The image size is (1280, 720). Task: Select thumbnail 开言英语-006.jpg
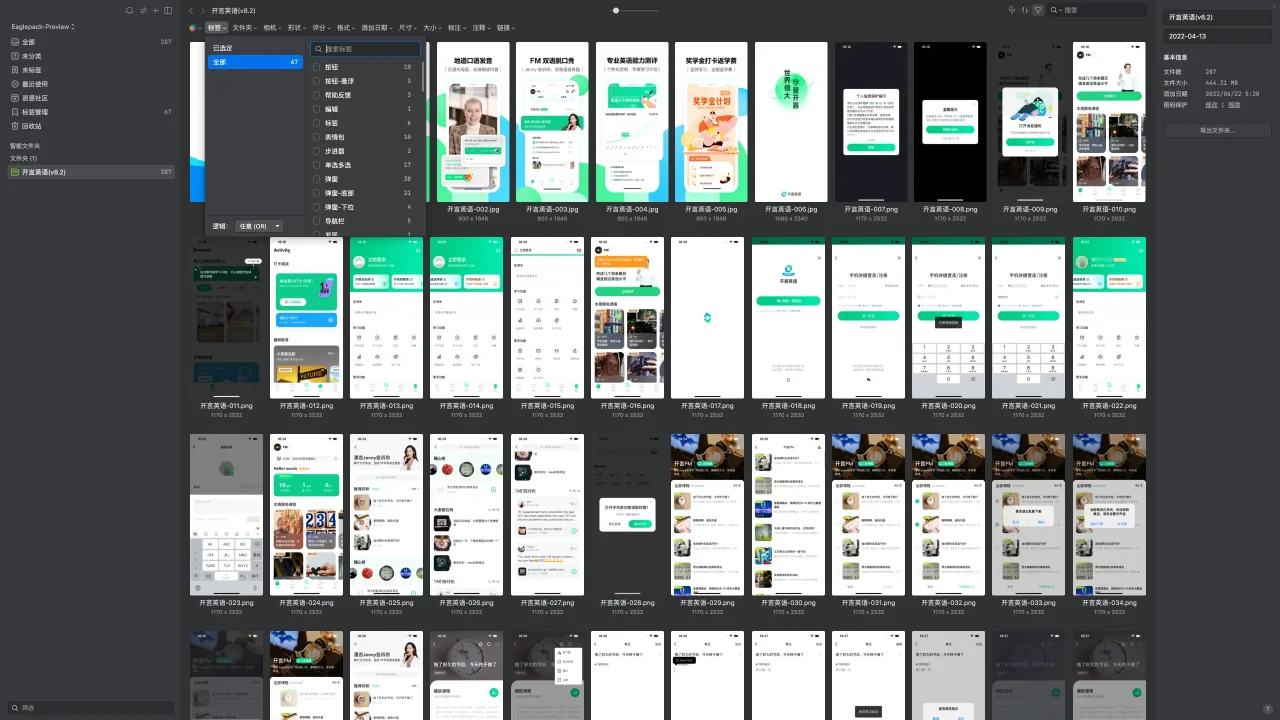click(790, 122)
